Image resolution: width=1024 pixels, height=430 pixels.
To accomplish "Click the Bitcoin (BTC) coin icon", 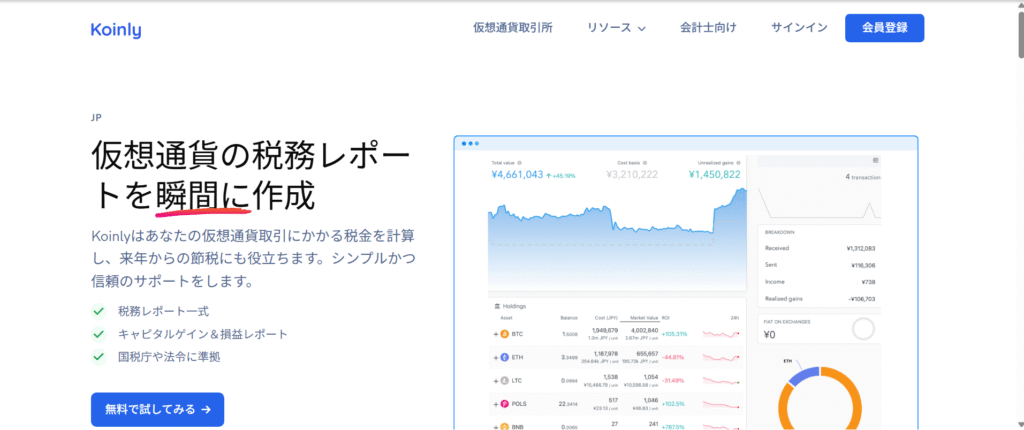I will pyautogui.click(x=505, y=333).
